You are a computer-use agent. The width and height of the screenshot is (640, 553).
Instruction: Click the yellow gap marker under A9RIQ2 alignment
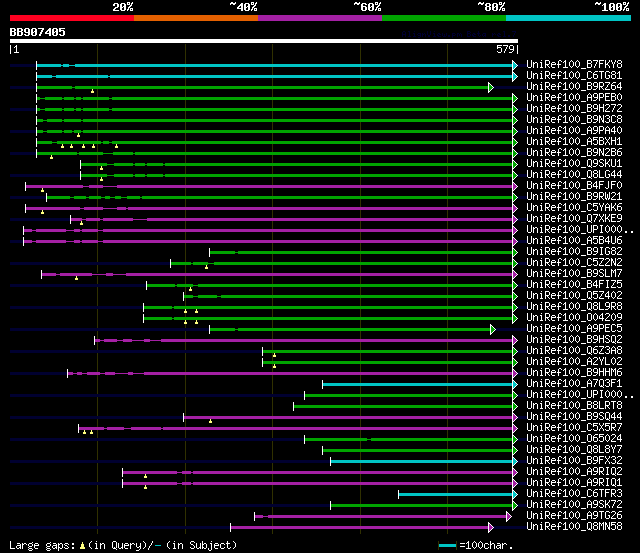145,476
